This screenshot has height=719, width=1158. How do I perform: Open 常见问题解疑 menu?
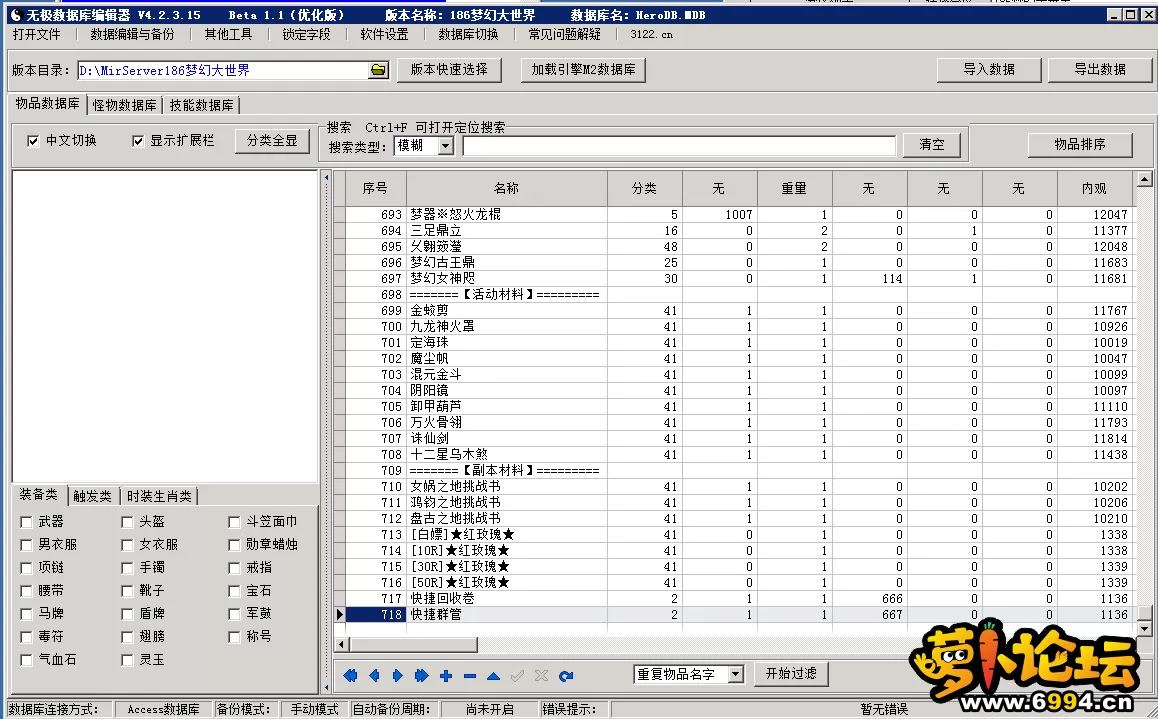(565, 35)
